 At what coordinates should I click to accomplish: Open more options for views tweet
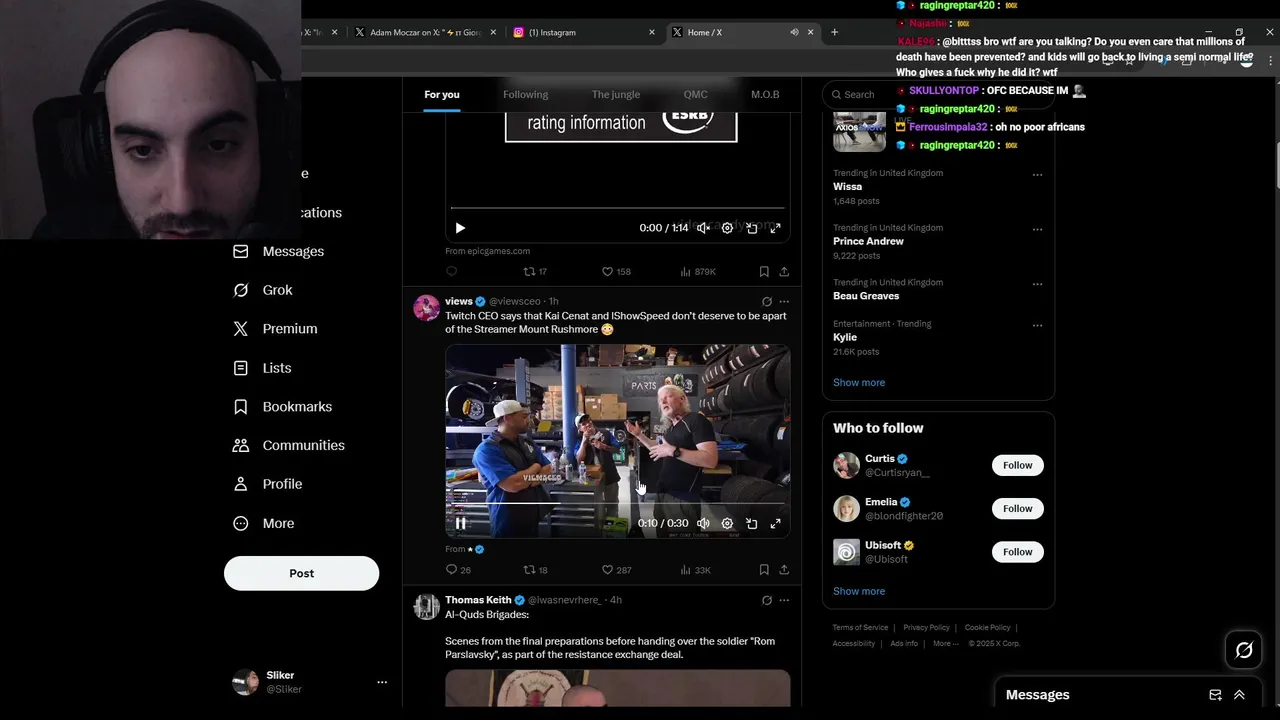tap(784, 301)
